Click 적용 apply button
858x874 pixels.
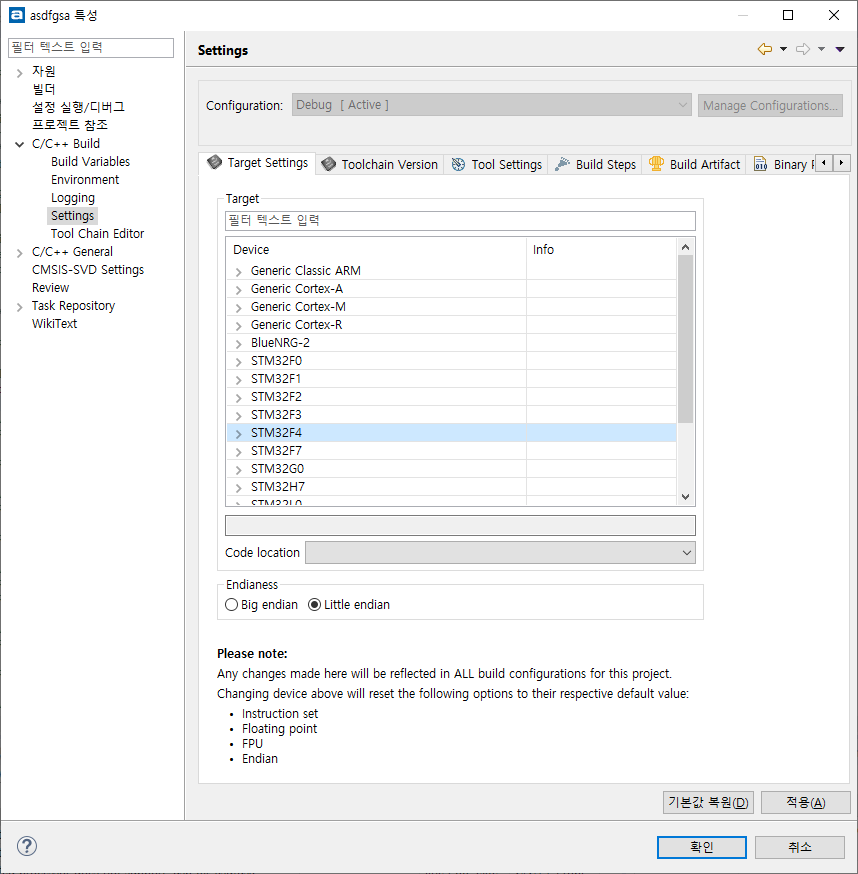click(805, 802)
